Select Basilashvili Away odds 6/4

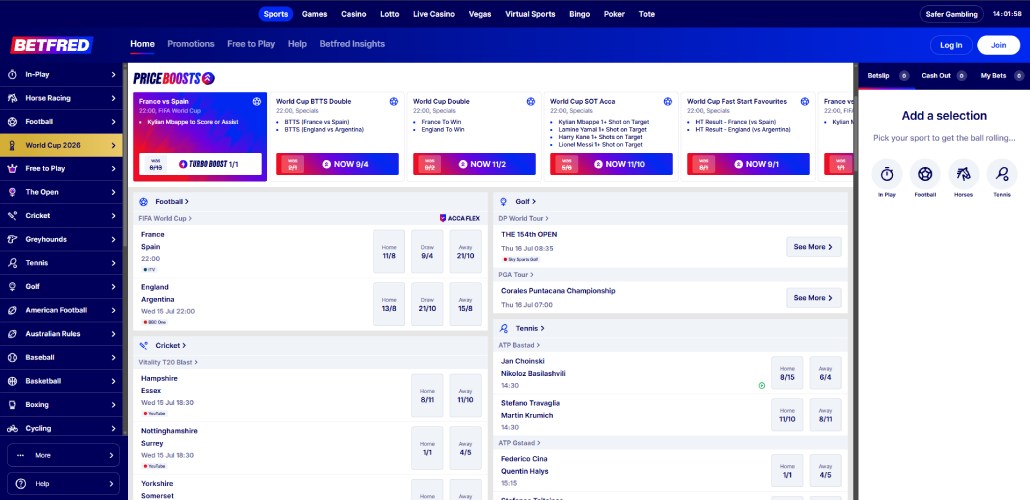825,373
